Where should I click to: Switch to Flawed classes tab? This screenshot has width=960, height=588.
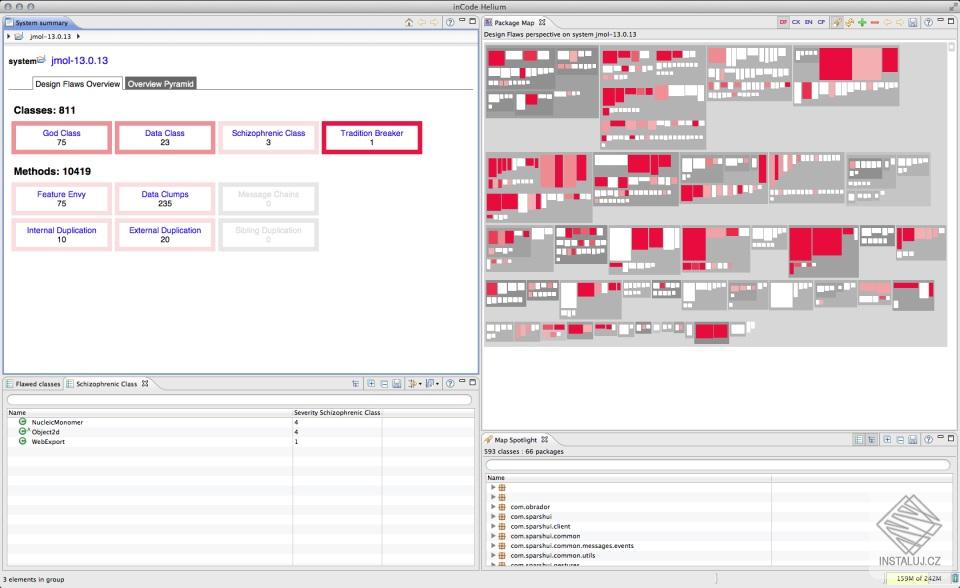(33, 384)
